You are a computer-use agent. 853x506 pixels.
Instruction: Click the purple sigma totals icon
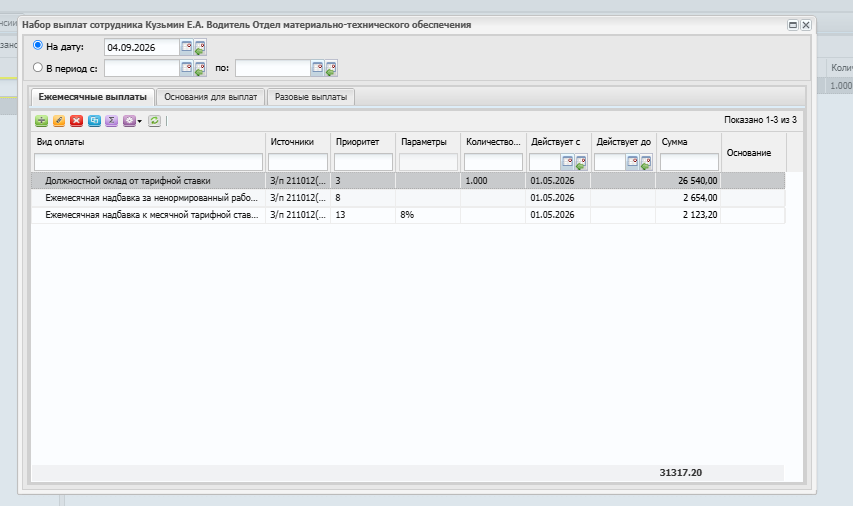point(112,121)
